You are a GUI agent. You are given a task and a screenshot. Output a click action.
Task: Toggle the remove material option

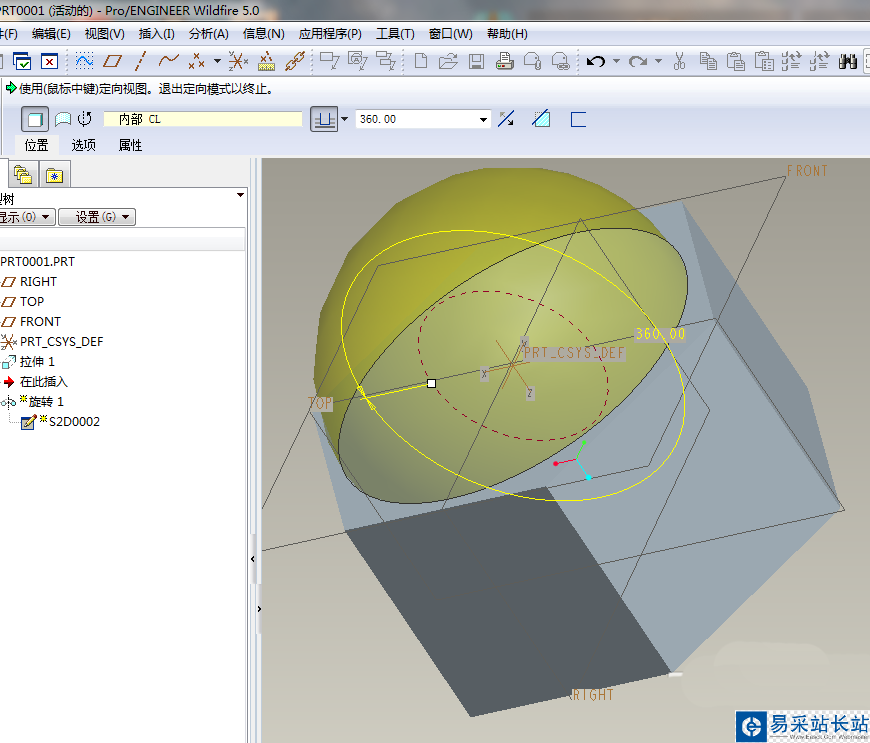click(541, 119)
